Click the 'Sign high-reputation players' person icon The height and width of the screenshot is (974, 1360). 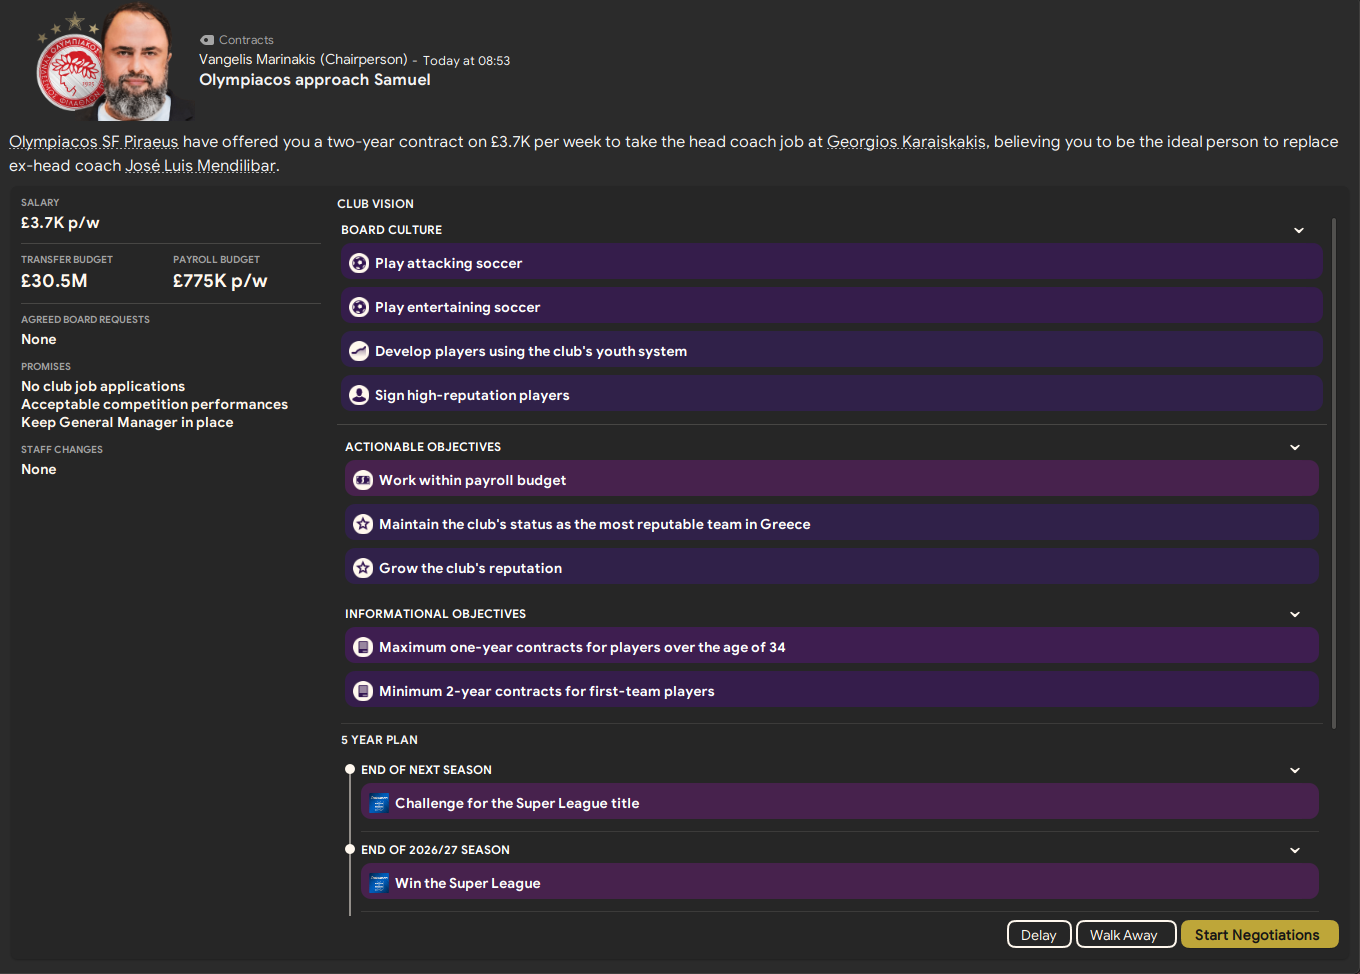[x=359, y=394]
